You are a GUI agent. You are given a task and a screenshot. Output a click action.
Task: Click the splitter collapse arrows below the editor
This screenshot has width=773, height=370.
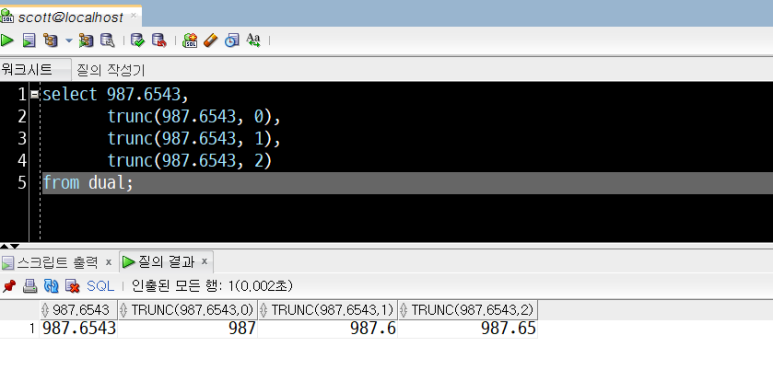click(9, 246)
